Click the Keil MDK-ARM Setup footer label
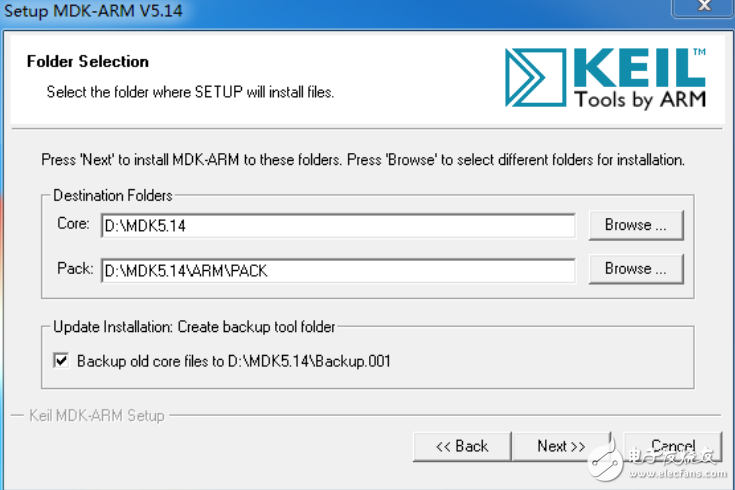The width and height of the screenshot is (735, 490). coord(97,415)
